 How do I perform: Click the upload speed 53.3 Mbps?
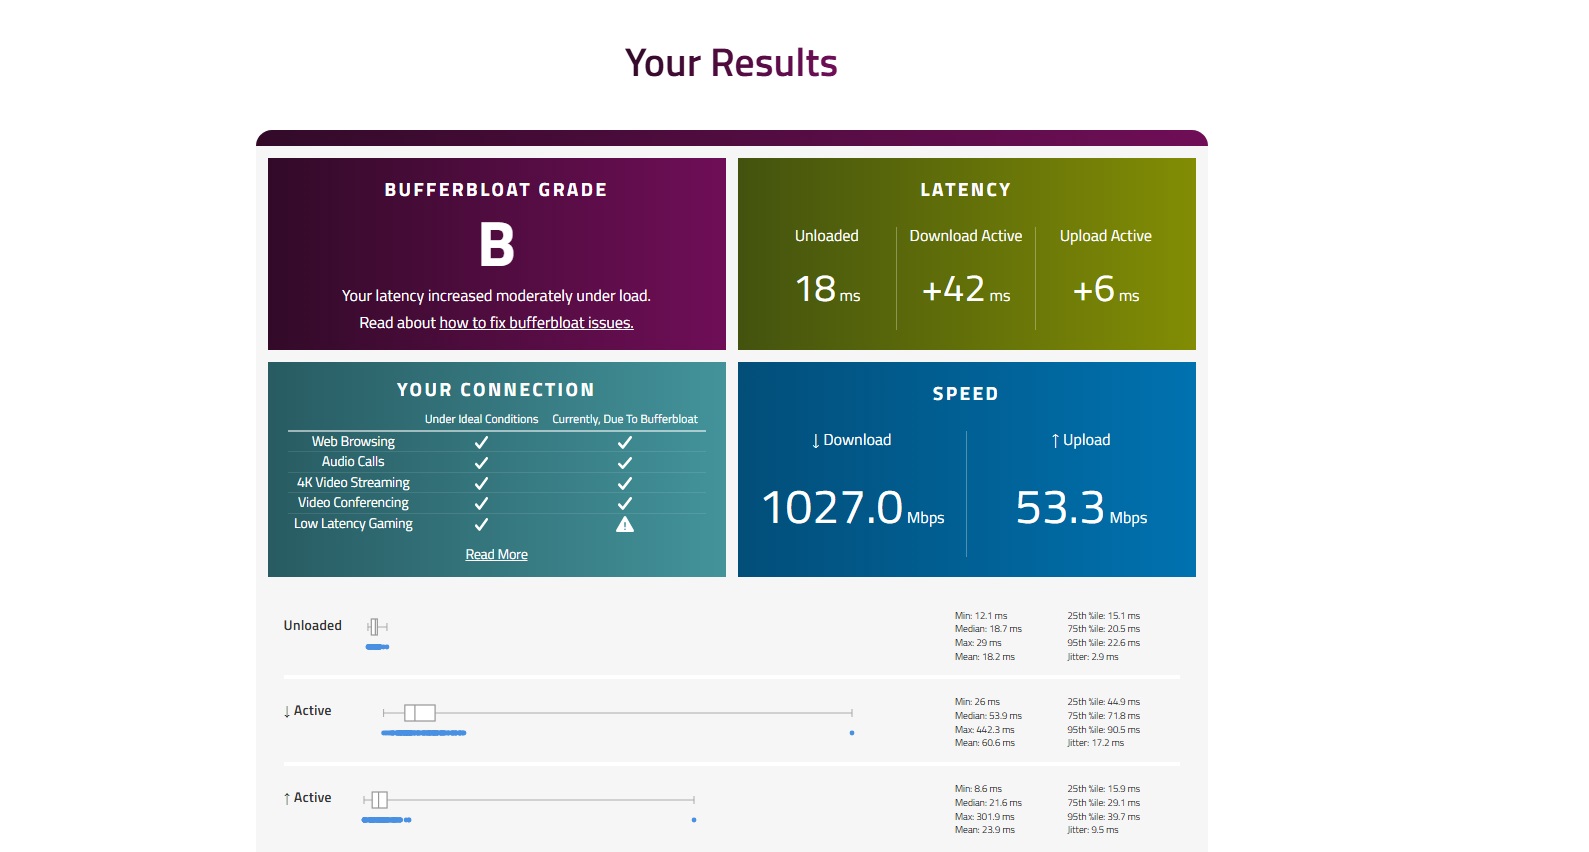coord(1081,508)
